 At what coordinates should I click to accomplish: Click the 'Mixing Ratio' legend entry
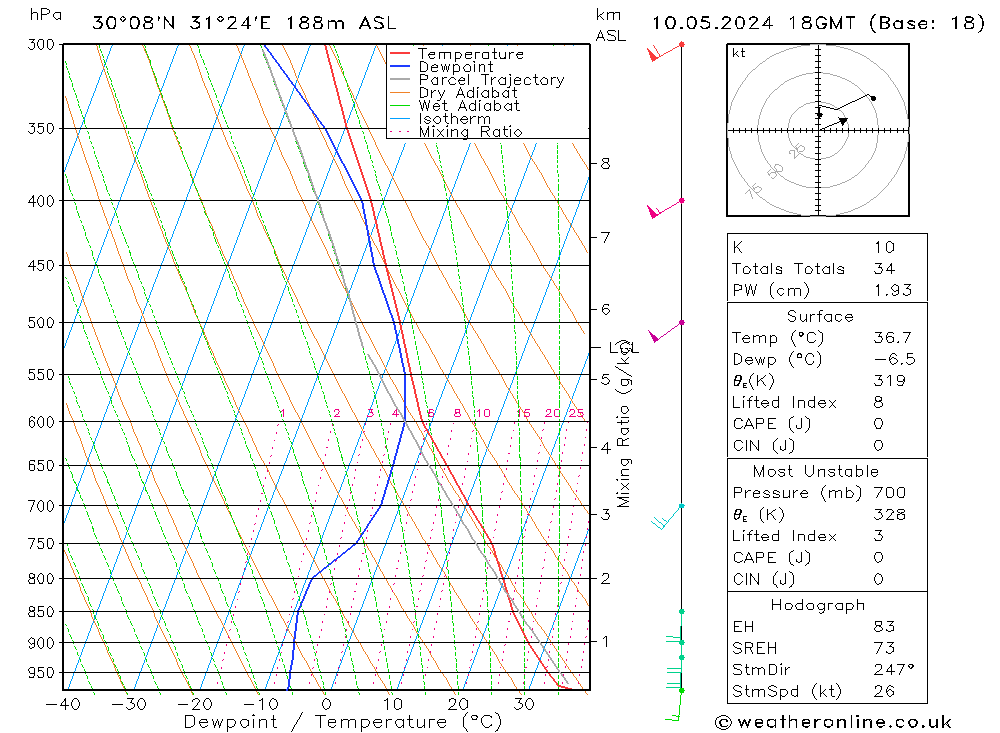tap(456, 131)
